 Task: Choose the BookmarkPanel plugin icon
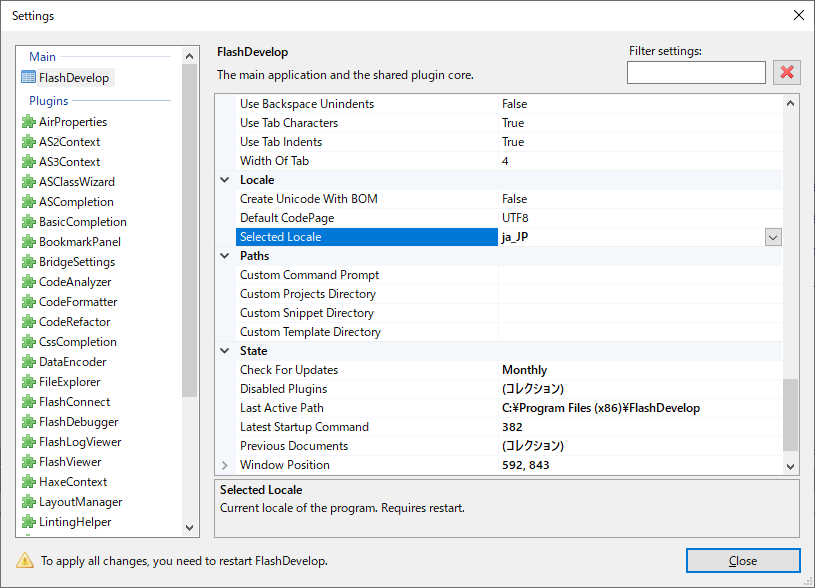coord(28,242)
